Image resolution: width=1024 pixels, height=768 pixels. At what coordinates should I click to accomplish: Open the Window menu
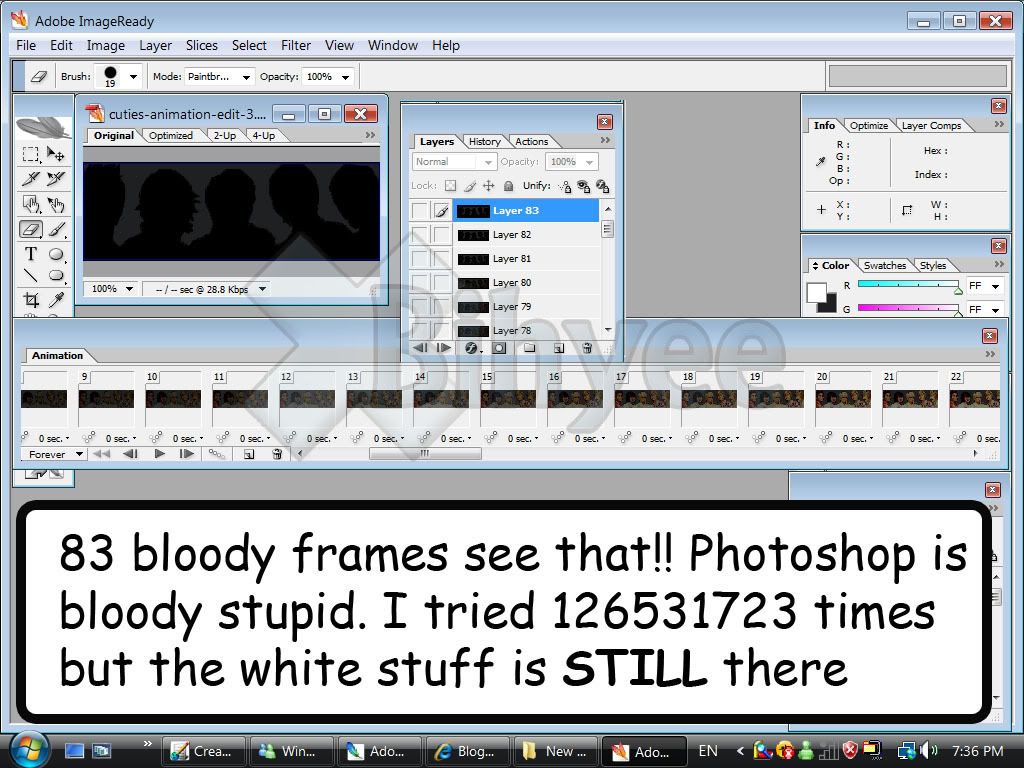point(392,46)
